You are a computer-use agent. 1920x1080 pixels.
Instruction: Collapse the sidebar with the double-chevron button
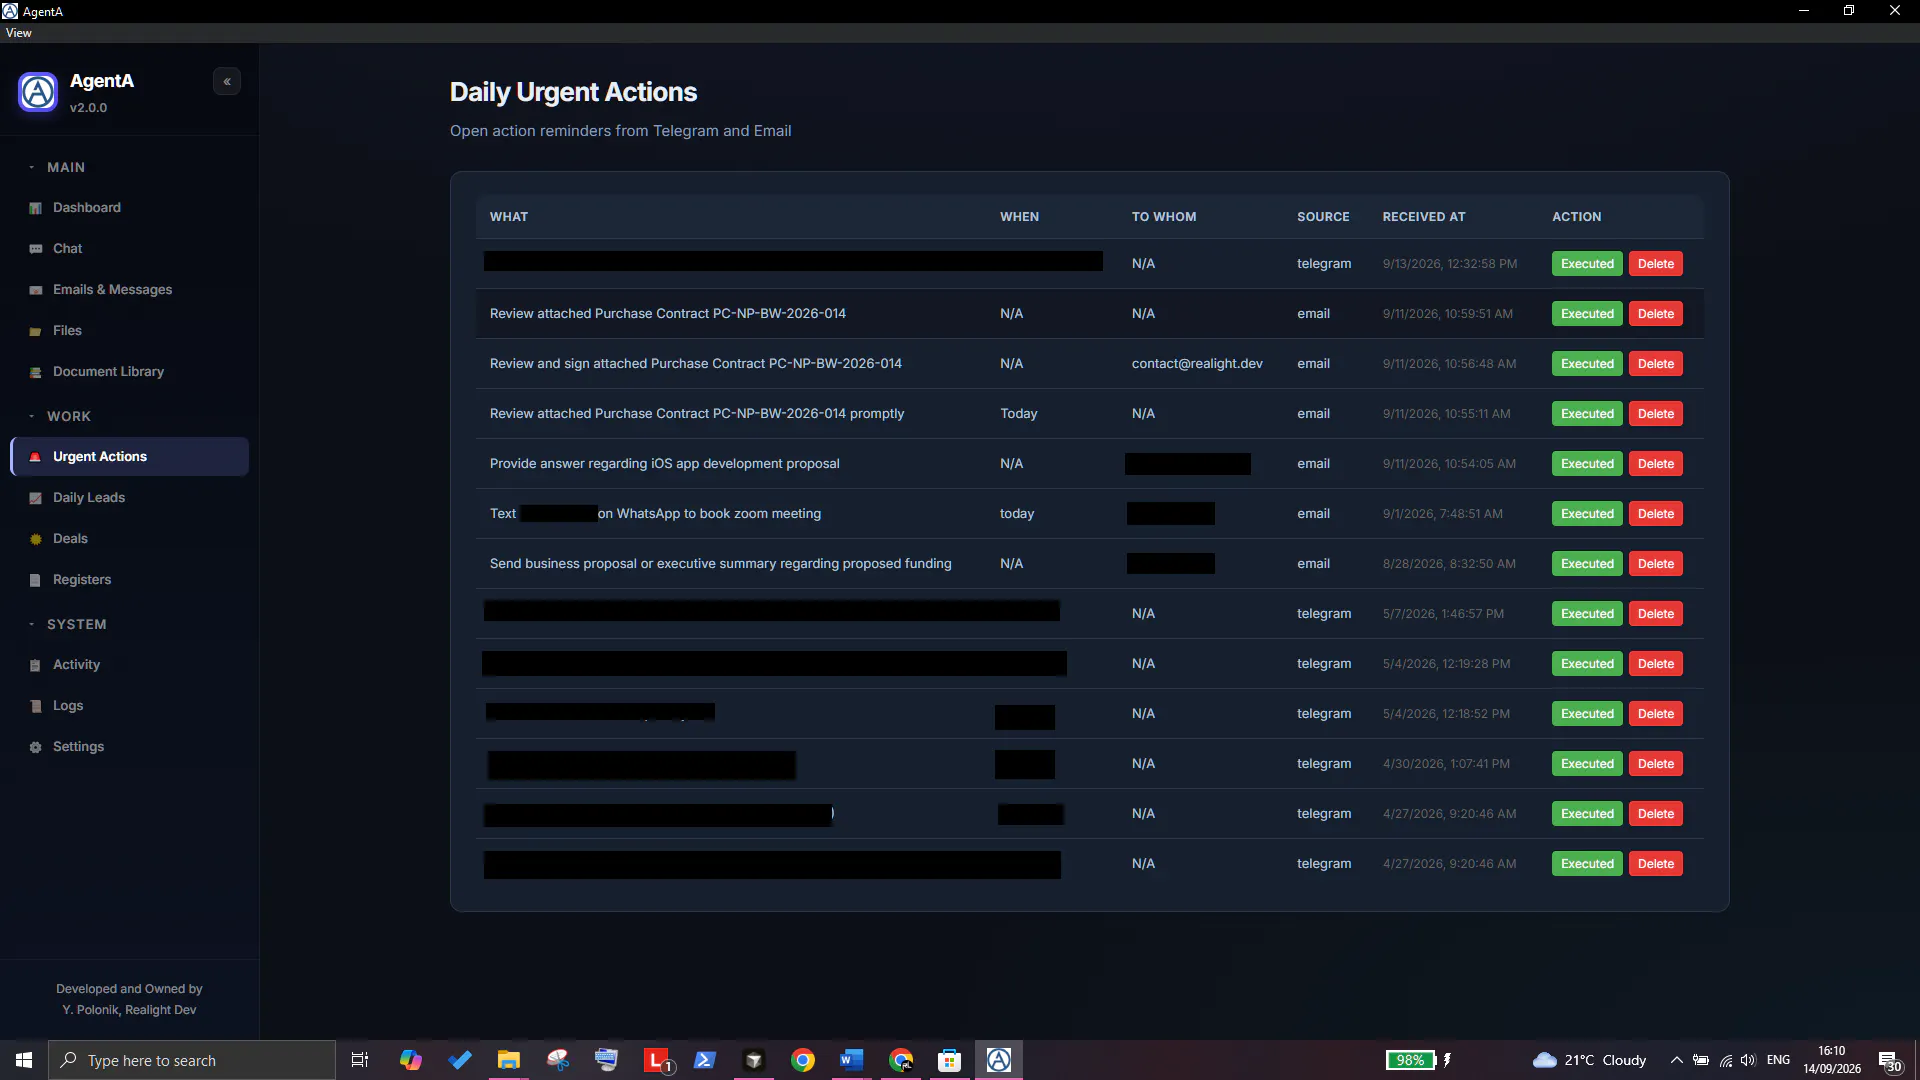tap(227, 82)
